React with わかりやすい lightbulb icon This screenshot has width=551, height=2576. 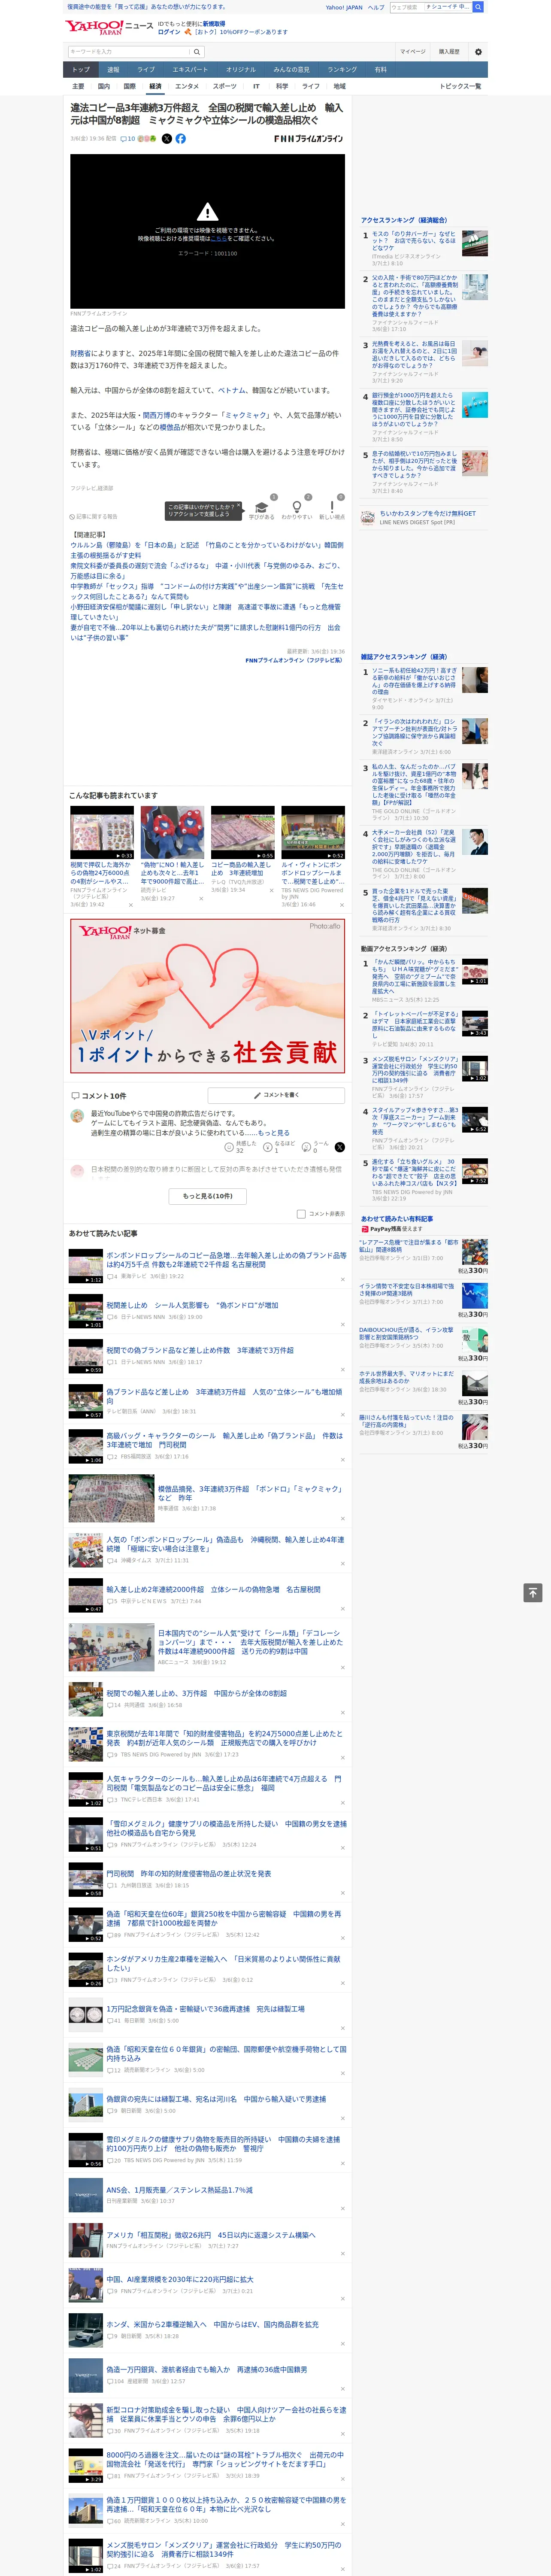[x=296, y=507]
